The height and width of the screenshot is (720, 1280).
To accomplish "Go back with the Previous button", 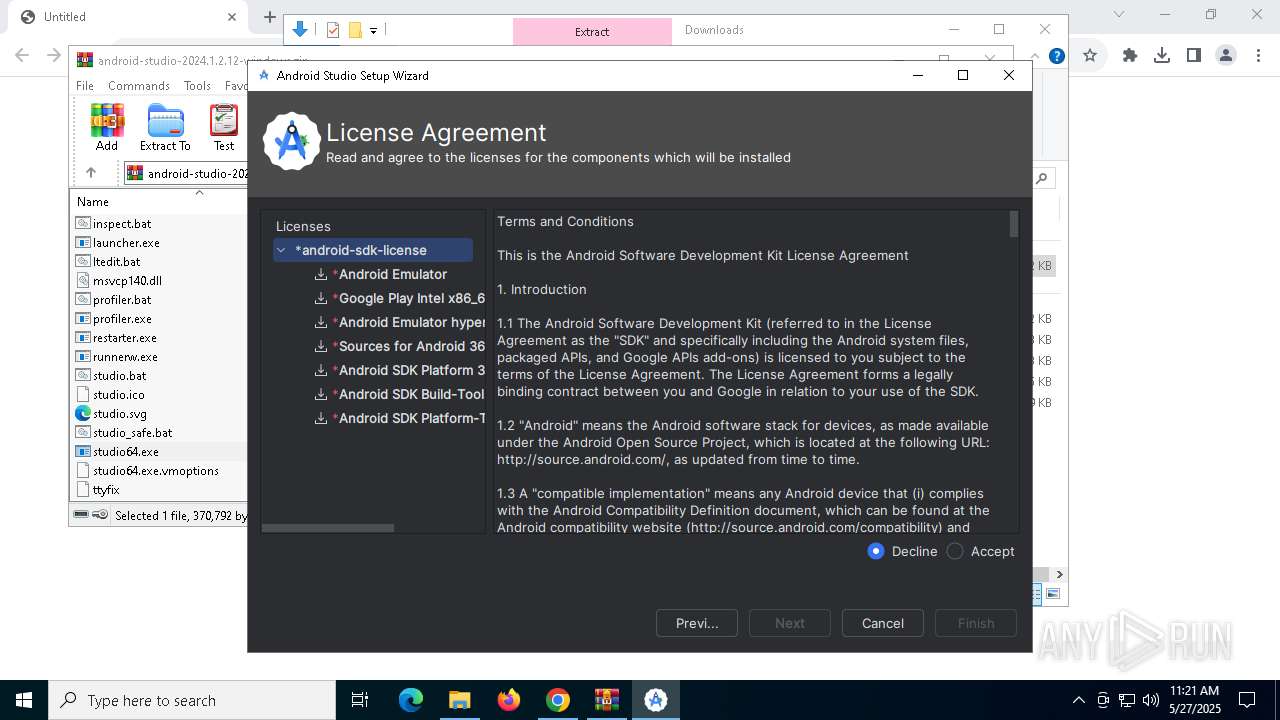I will (697, 623).
